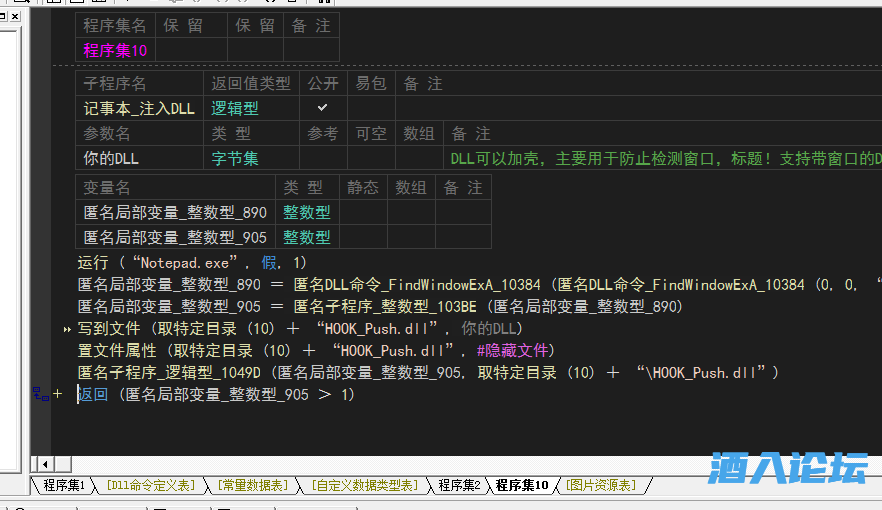Switch to the 程序集1 tab
This screenshot has height=510, width=882.
coord(65,485)
